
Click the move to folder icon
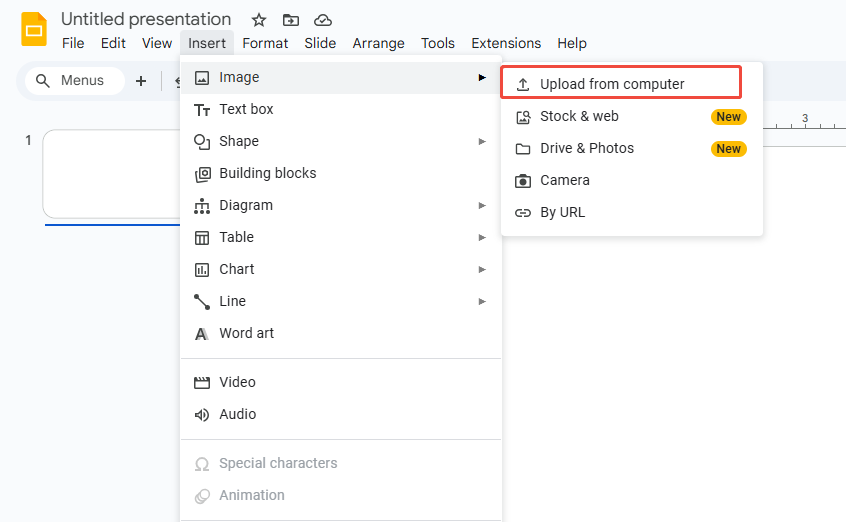(291, 20)
